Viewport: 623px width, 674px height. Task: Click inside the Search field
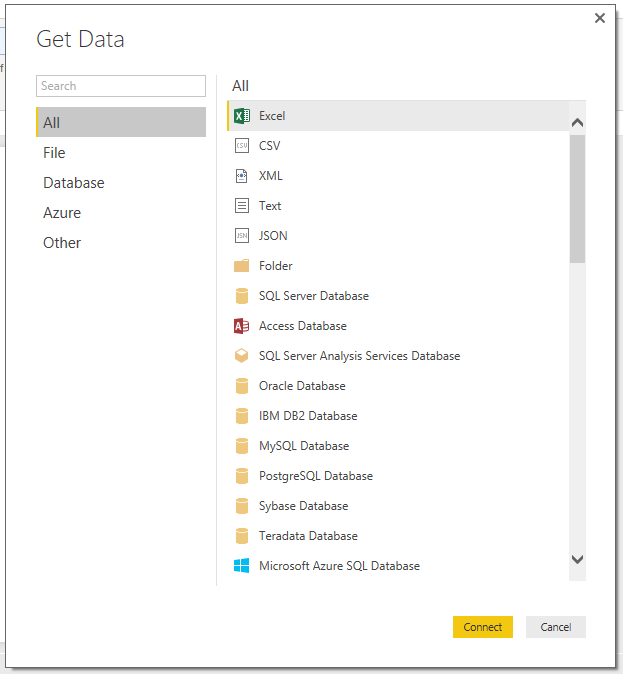(120, 86)
